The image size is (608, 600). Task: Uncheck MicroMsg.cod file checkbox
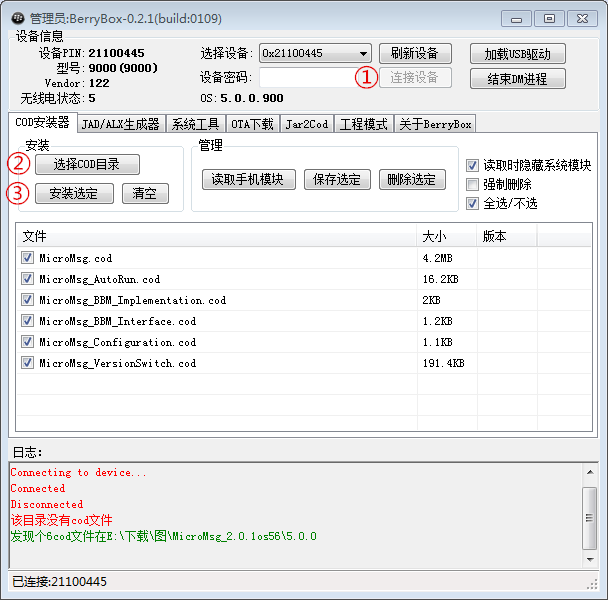pos(27,258)
